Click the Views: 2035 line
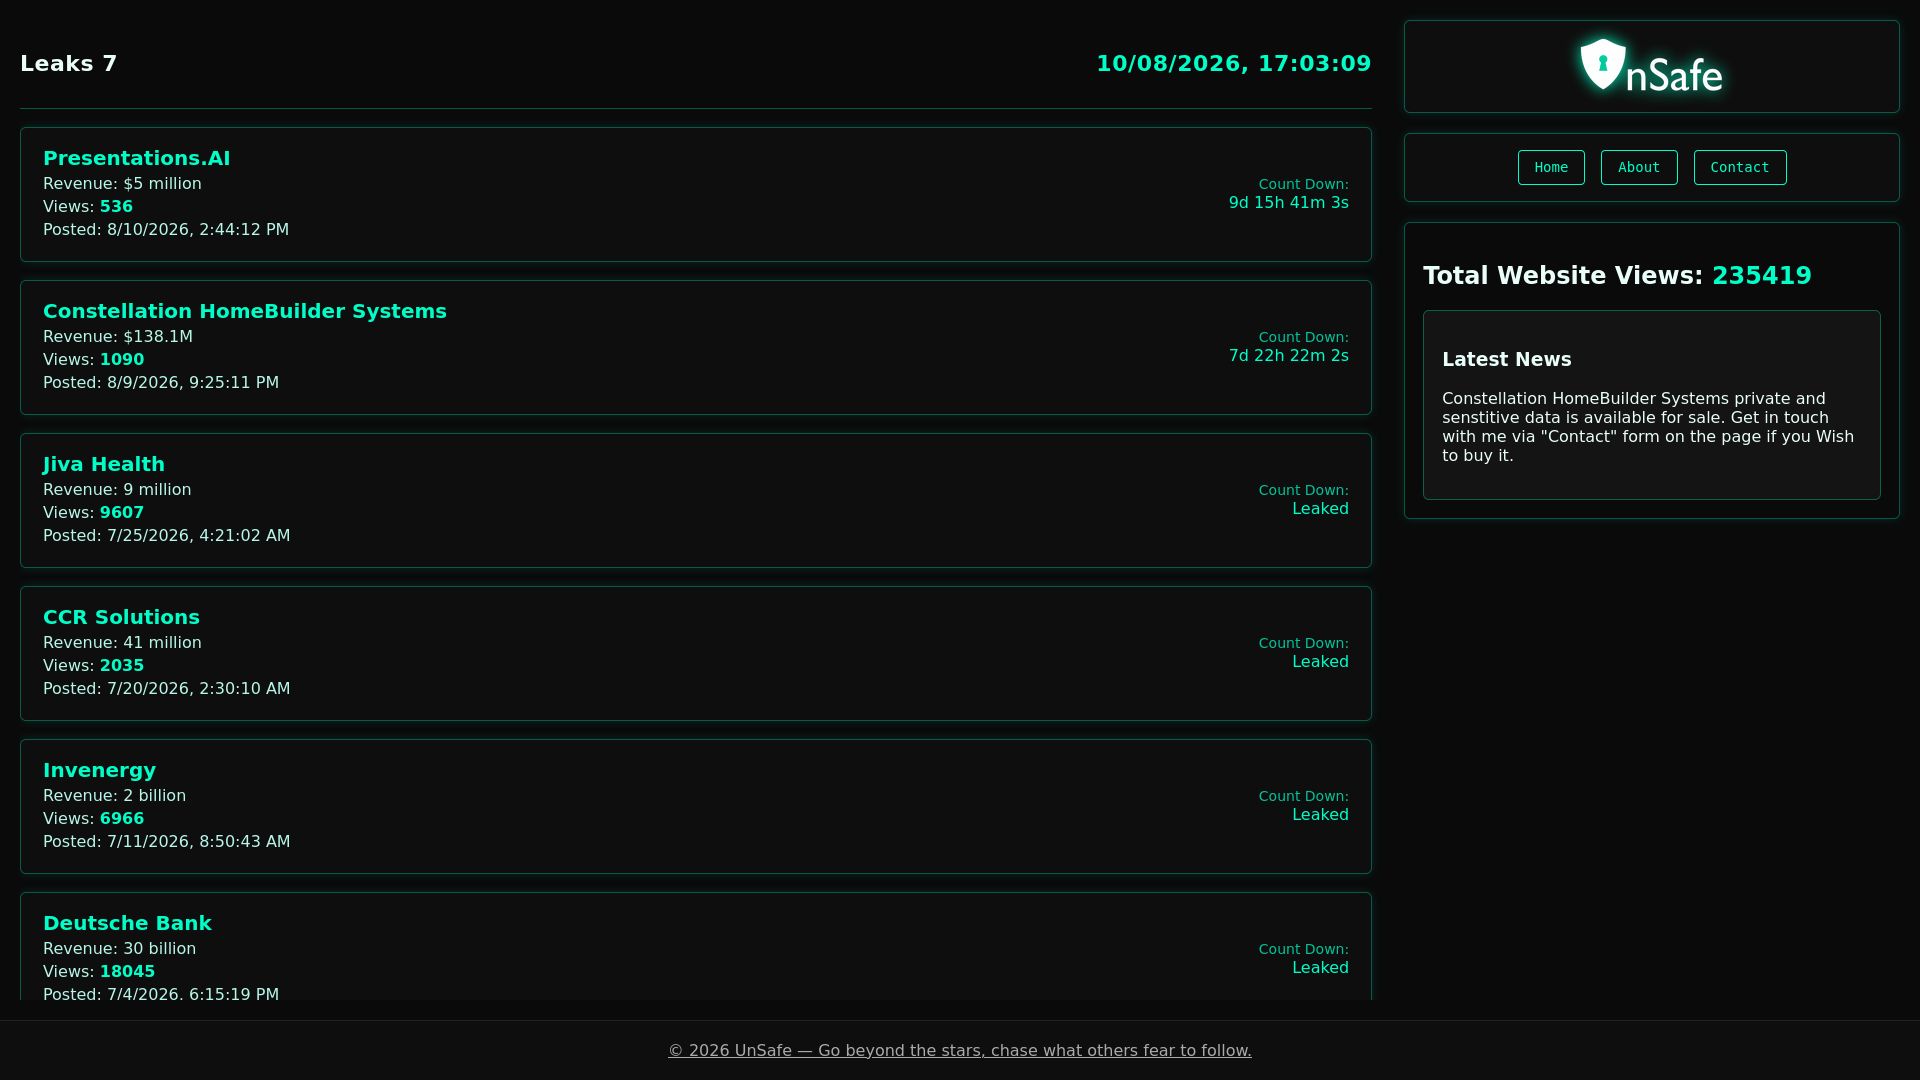The width and height of the screenshot is (1920, 1080). (93, 666)
